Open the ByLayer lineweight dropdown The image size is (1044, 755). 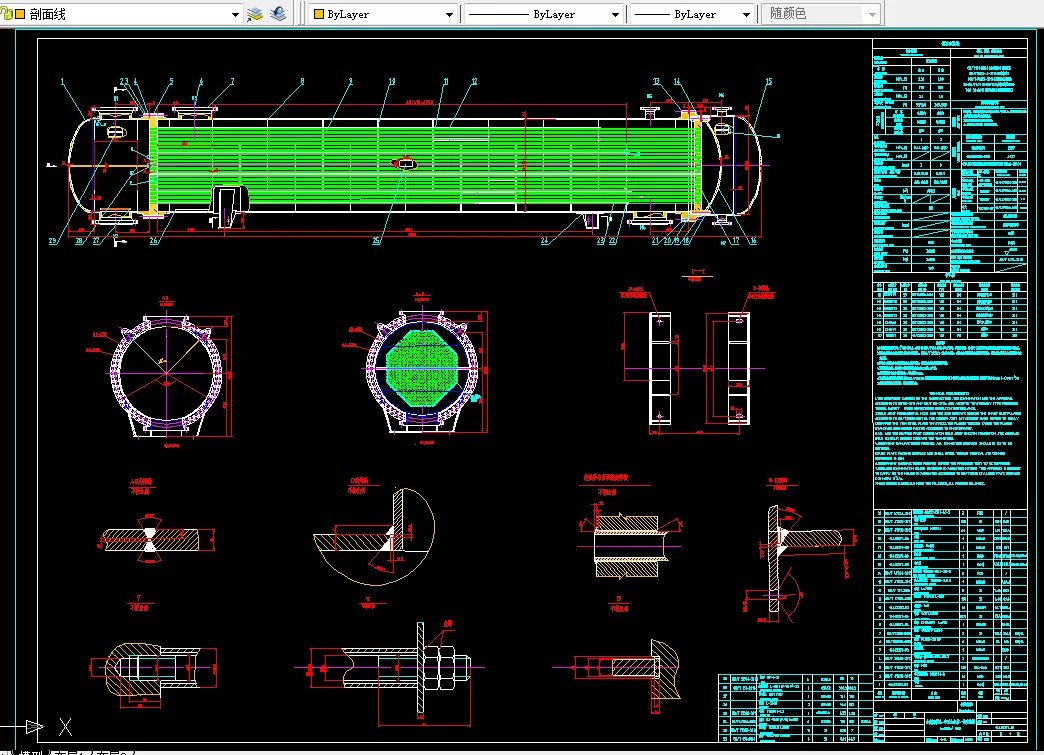tap(746, 14)
